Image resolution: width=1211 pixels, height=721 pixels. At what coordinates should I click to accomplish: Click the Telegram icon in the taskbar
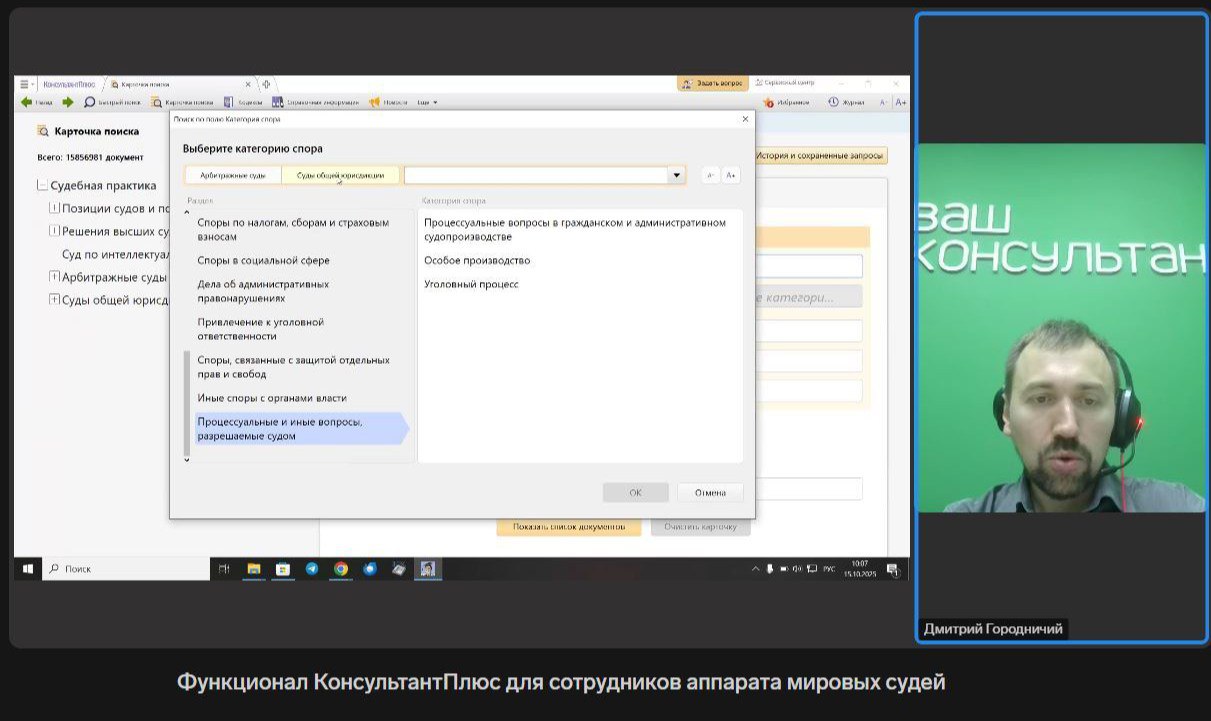pyautogui.click(x=312, y=569)
